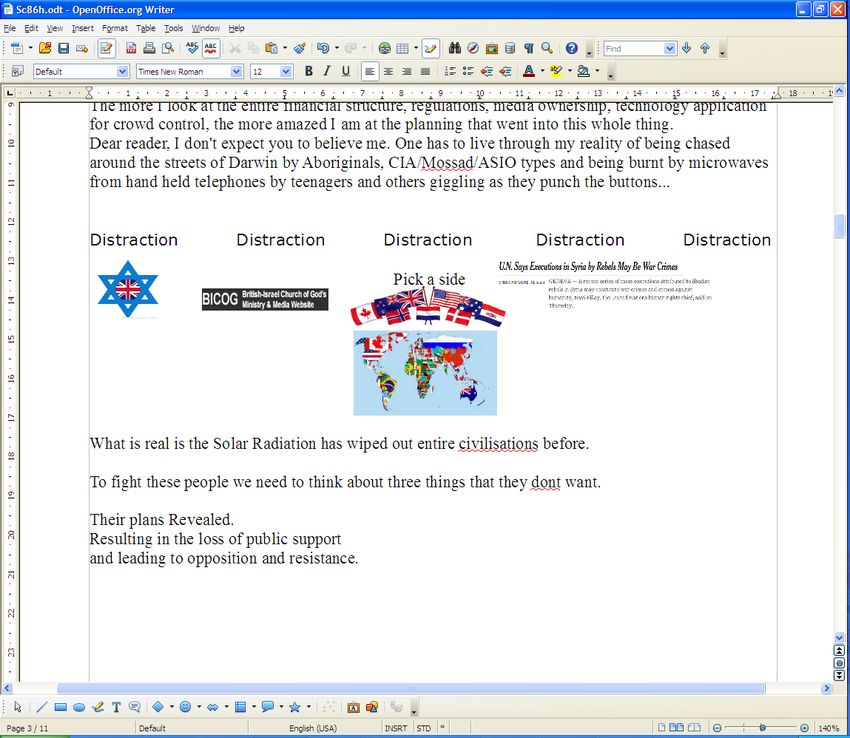This screenshot has height=738, width=850.
Task: Click INSRT mode in the status bar
Action: (x=396, y=728)
